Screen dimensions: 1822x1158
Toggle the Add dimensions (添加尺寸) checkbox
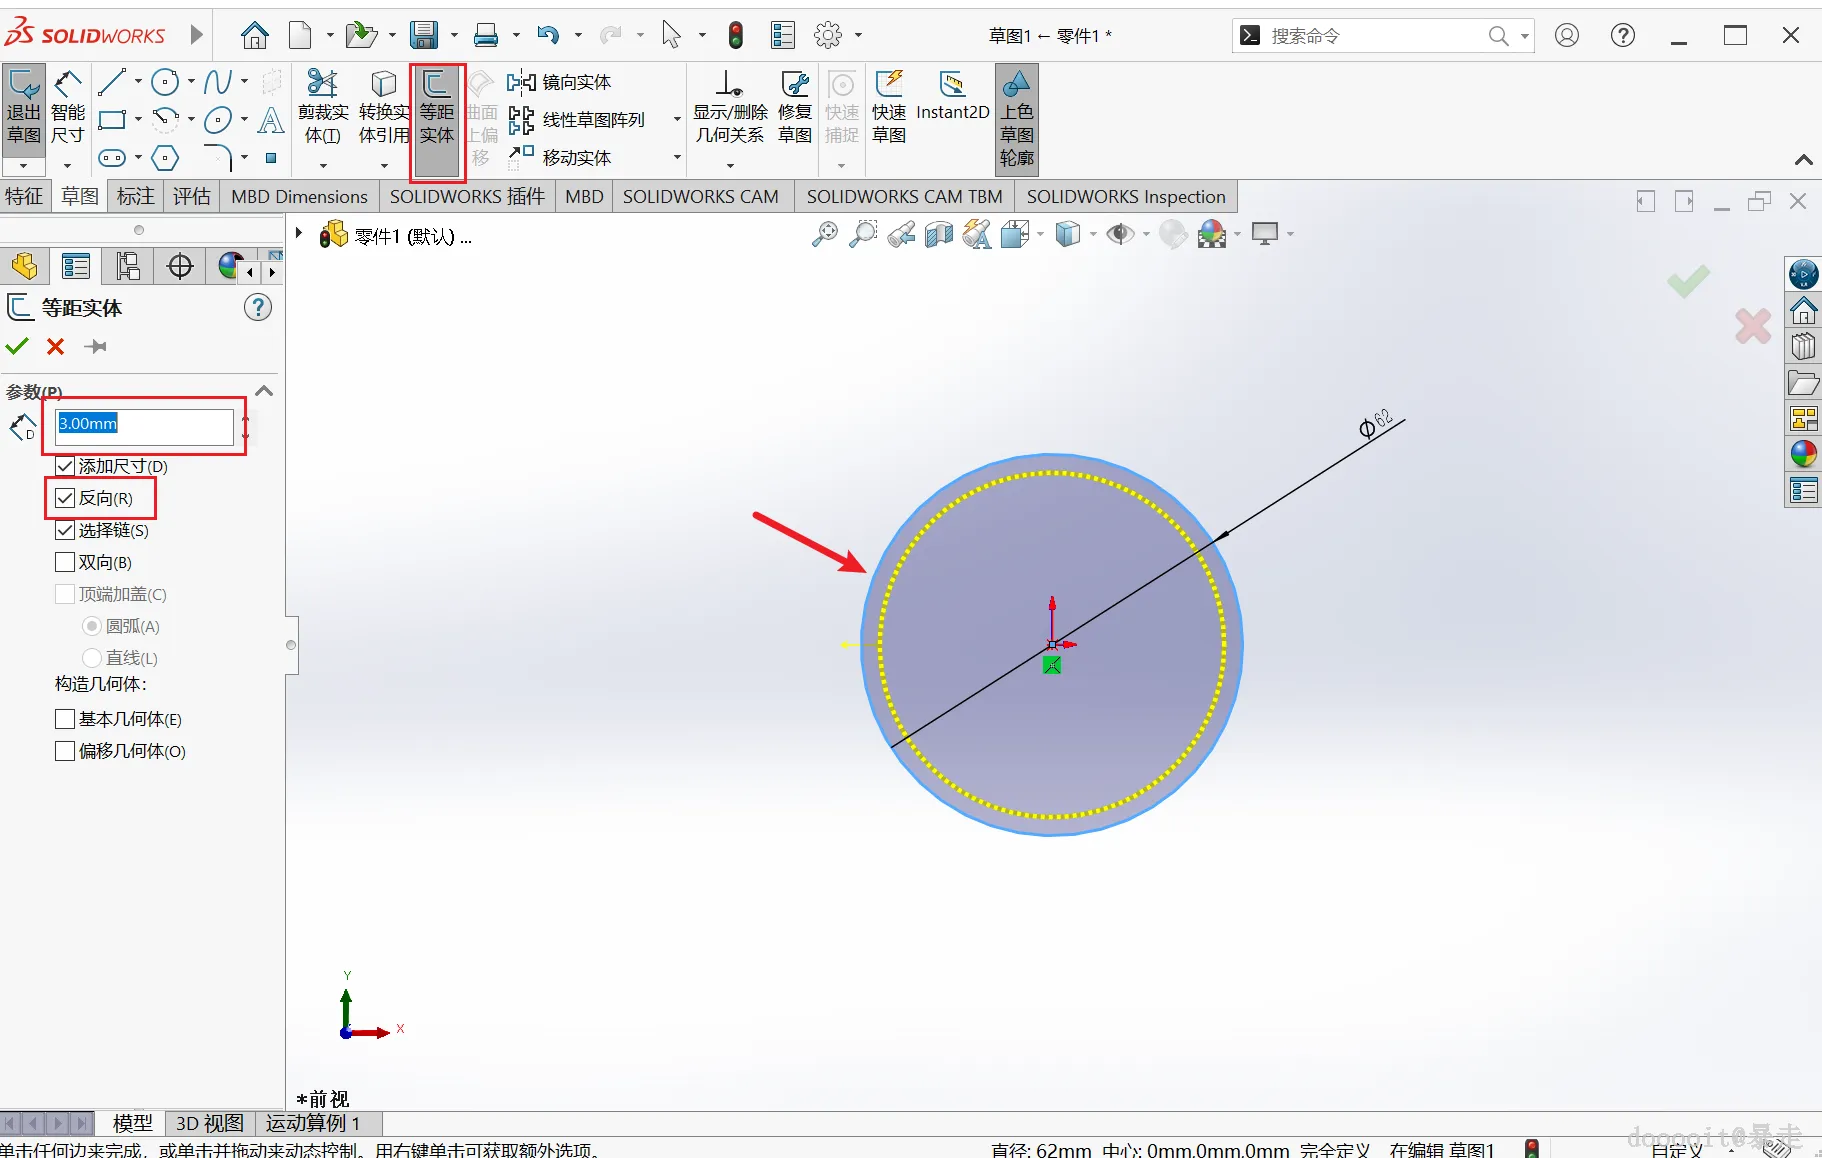pos(65,466)
